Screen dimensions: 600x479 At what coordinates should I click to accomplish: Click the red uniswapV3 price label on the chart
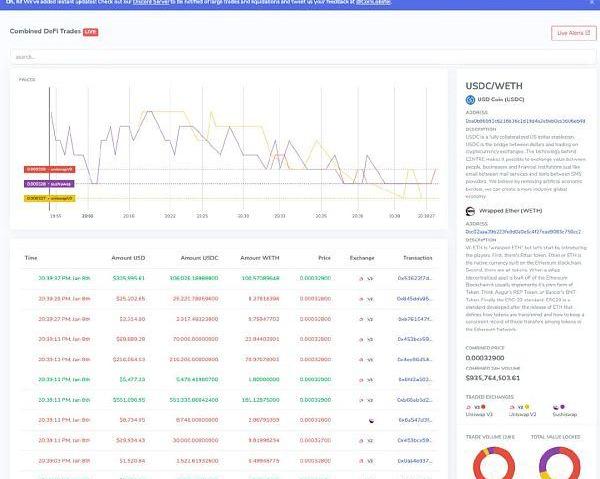50,169
